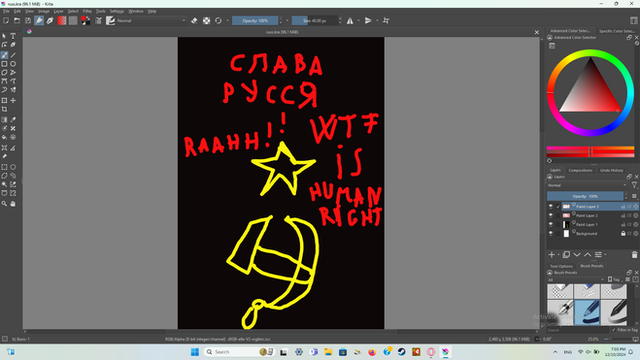Choose the Fill bucket tool
The height and width of the screenshot is (360, 640).
coord(4,138)
